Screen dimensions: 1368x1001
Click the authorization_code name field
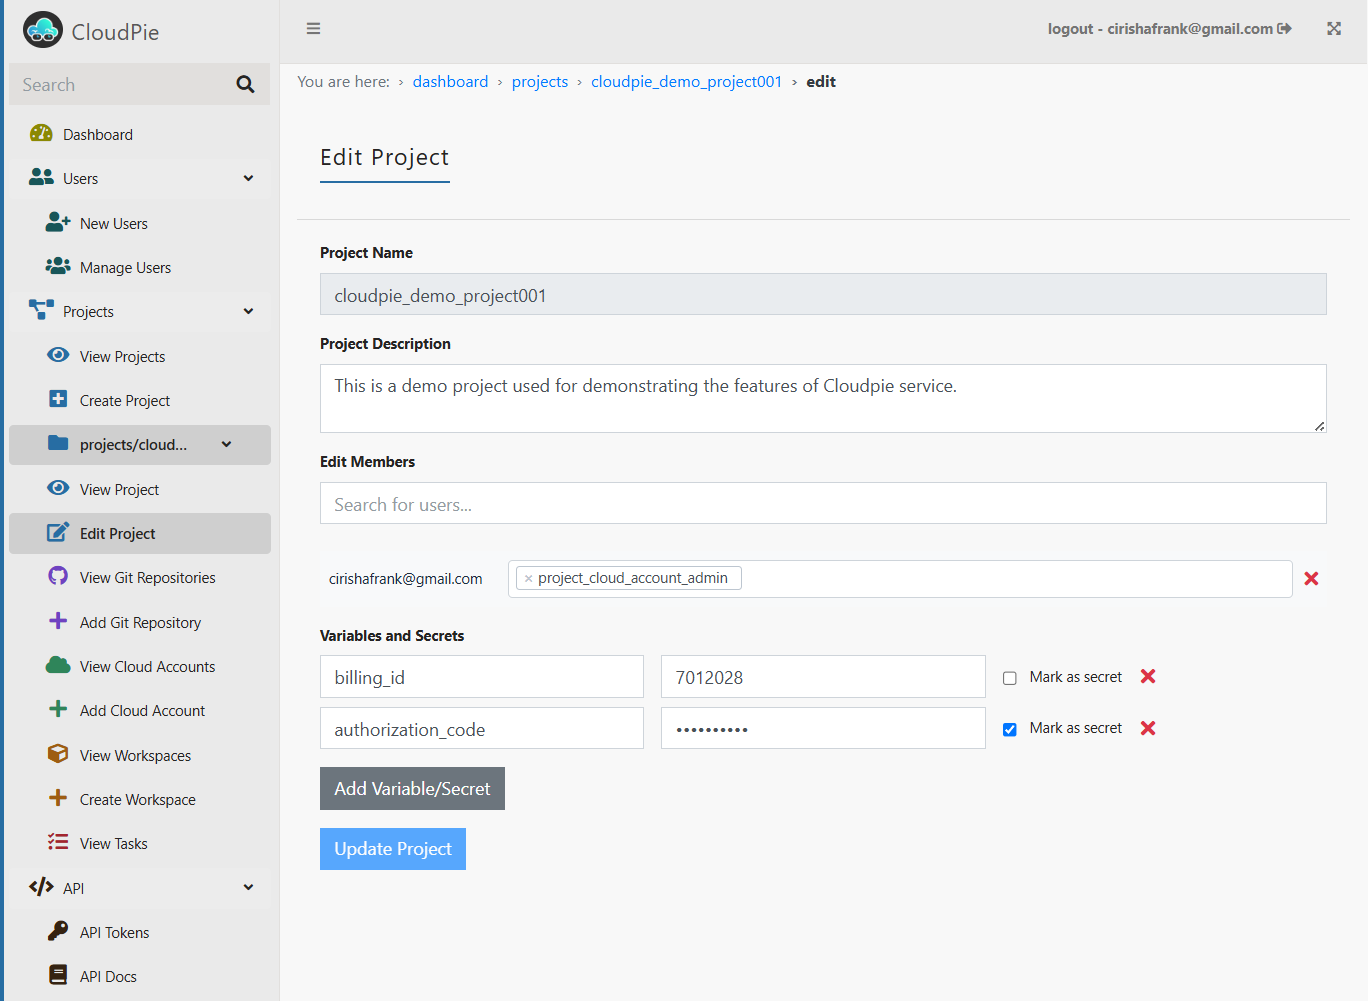(x=482, y=728)
